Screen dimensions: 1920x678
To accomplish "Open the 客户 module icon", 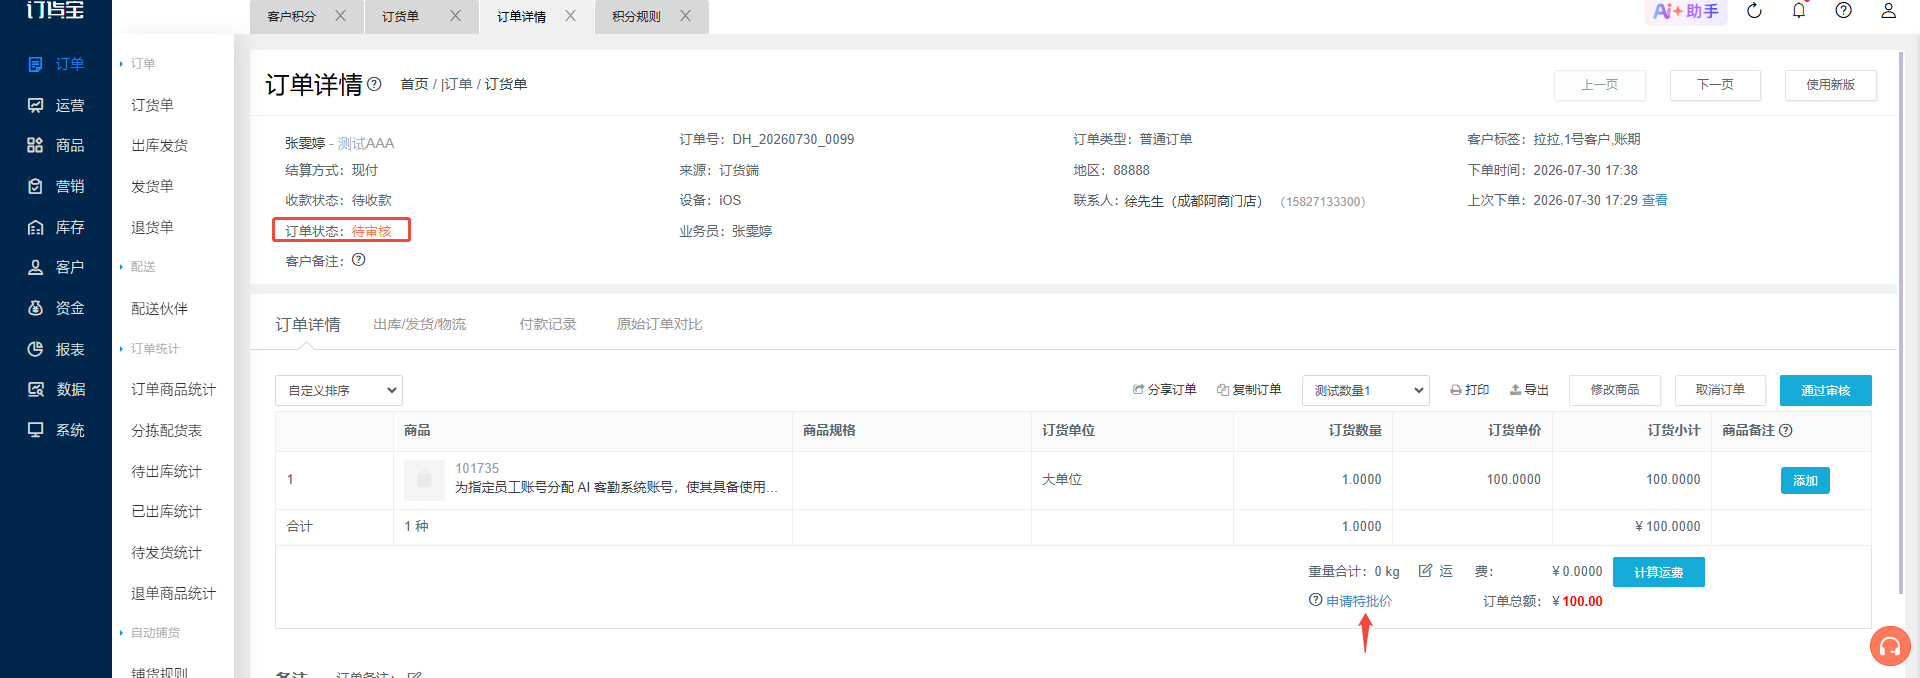I will [x=35, y=267].
